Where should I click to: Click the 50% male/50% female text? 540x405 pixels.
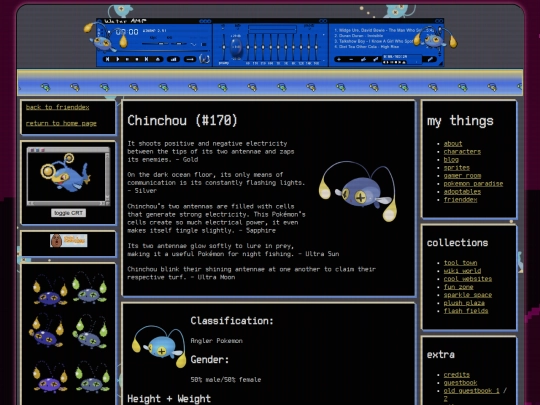[226, 380]
